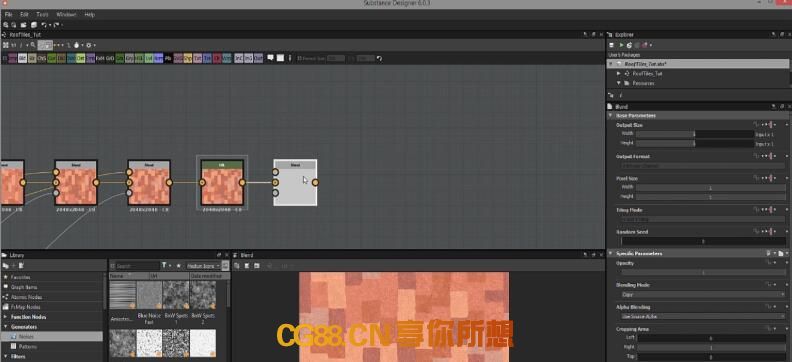Viewport: 792px width, 362px height.
Task: Open the Tools menu
Action: pyautogui.click(x=42, y=15)
